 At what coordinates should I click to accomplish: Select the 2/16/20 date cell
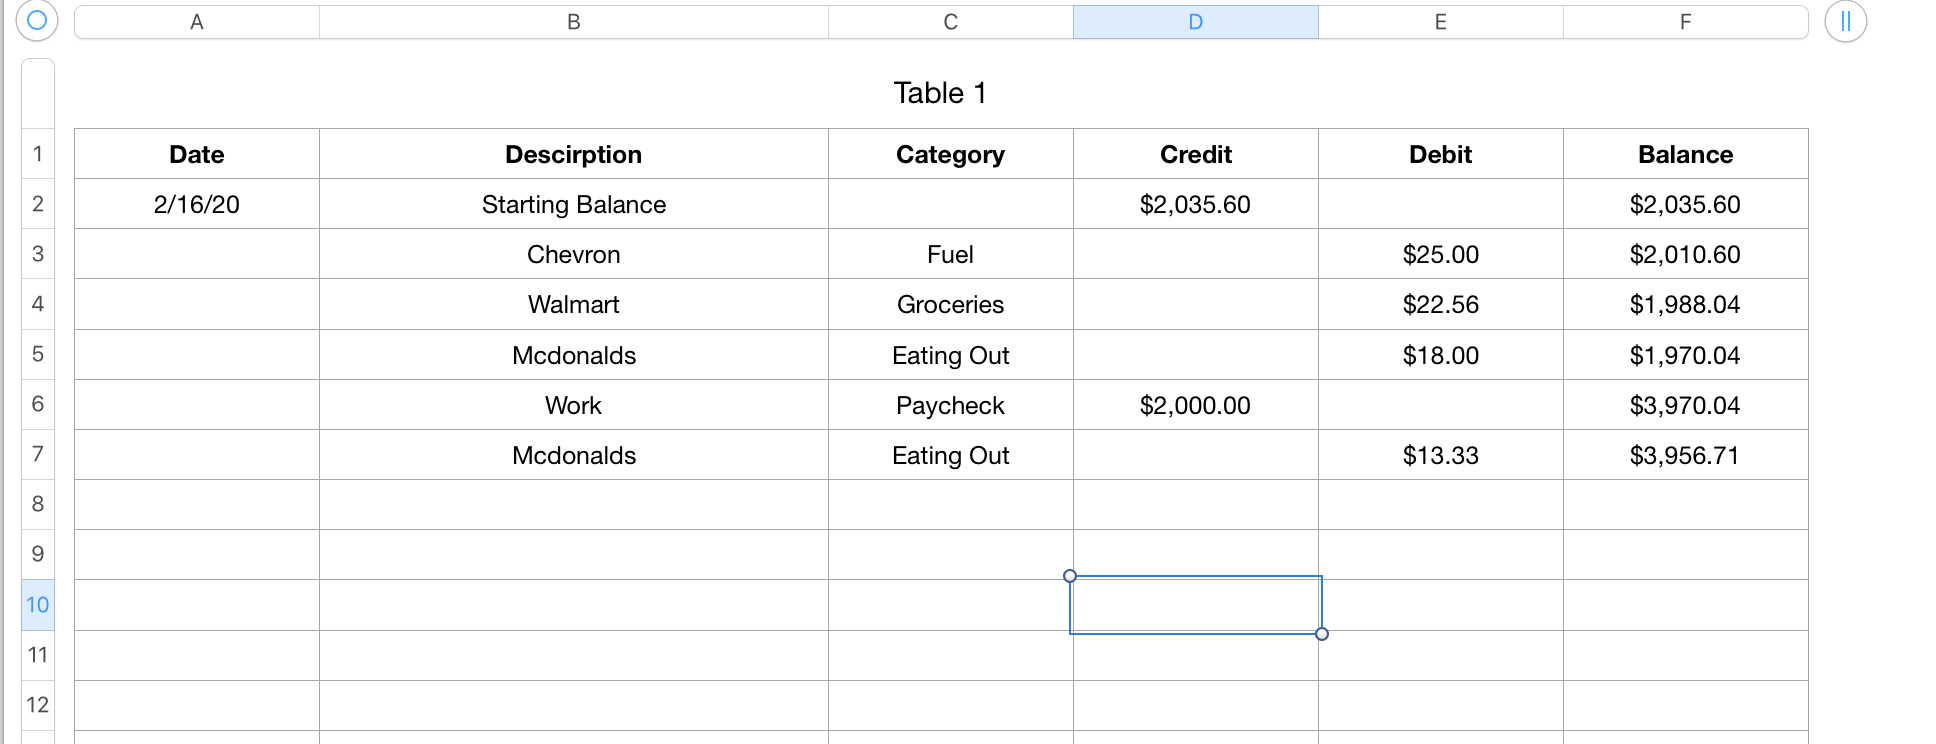pyautogui.click(x=197, y=205)
